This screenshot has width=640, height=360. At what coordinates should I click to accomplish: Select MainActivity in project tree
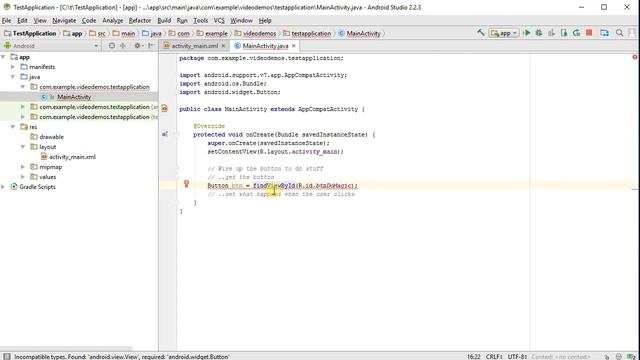74,97
